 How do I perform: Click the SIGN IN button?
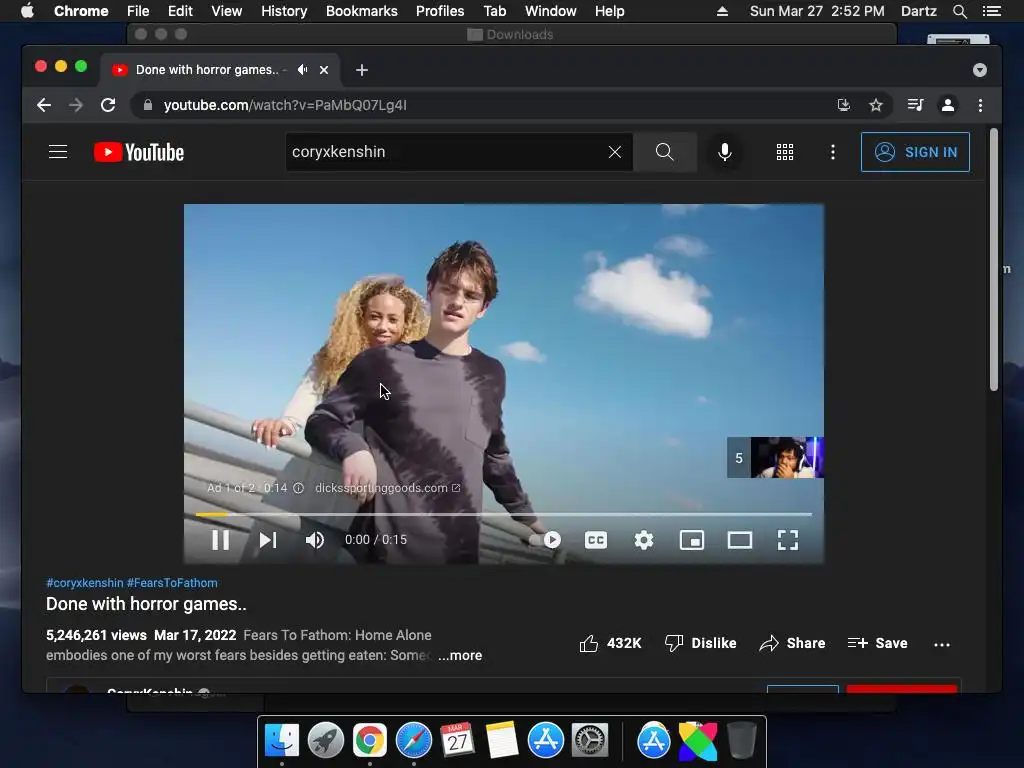[x=916, y=152]
